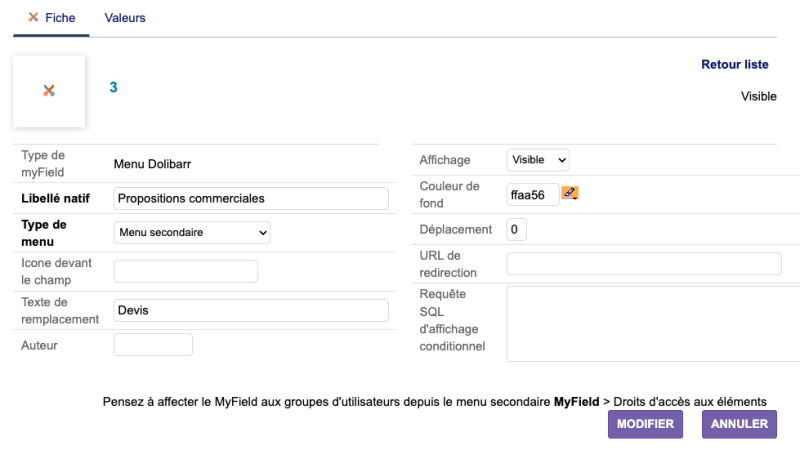Open the Fiche tab
Viewport: 800px width, 459px height.
pos(52,18)
